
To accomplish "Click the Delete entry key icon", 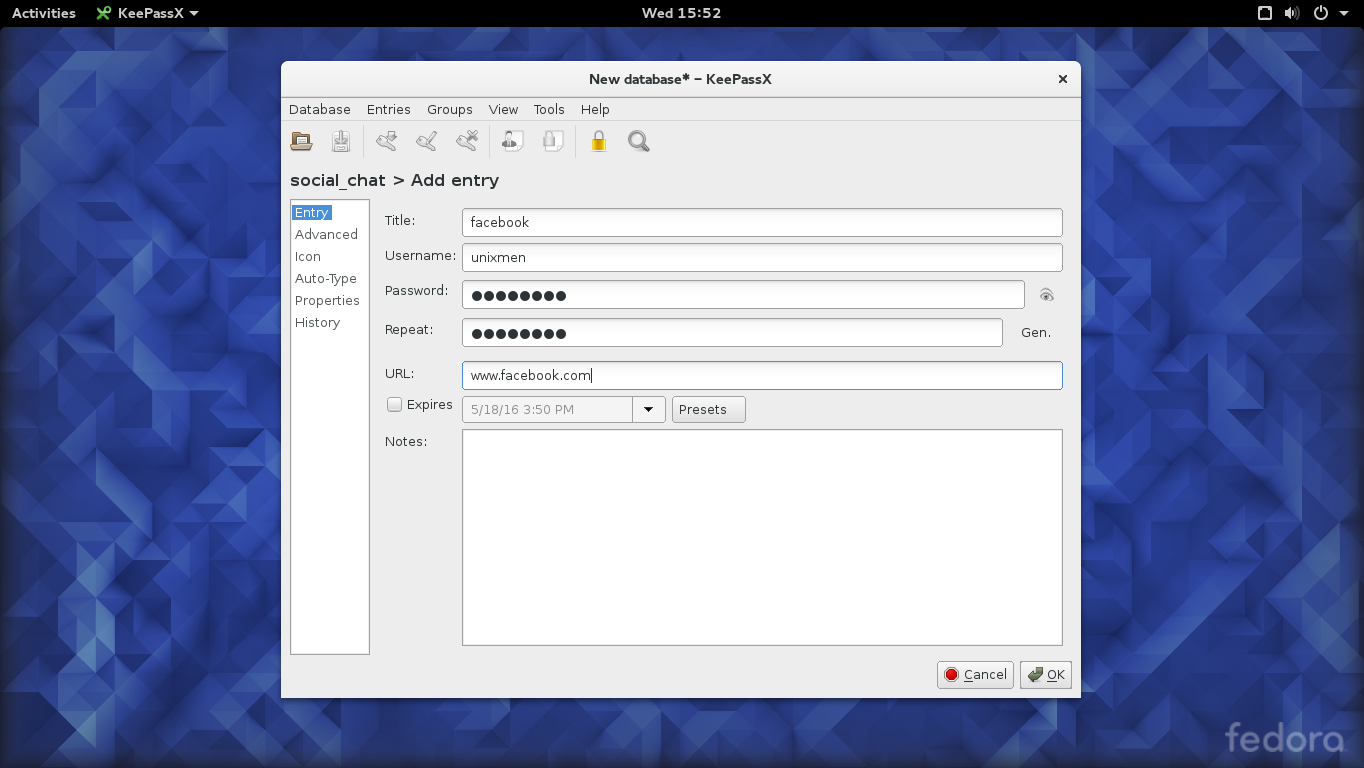I will click(x=467, y=141).
